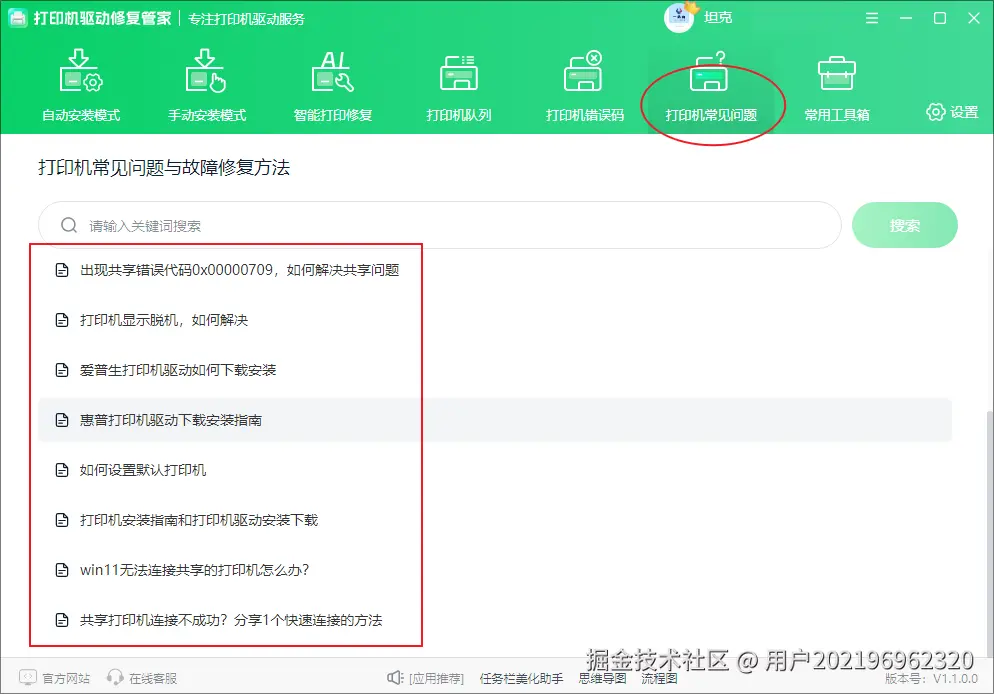Click document icon beside 打印机安装指南
The height and width of the screenshot is (694, 994).
pyautogui.click(x=61, y=521)
